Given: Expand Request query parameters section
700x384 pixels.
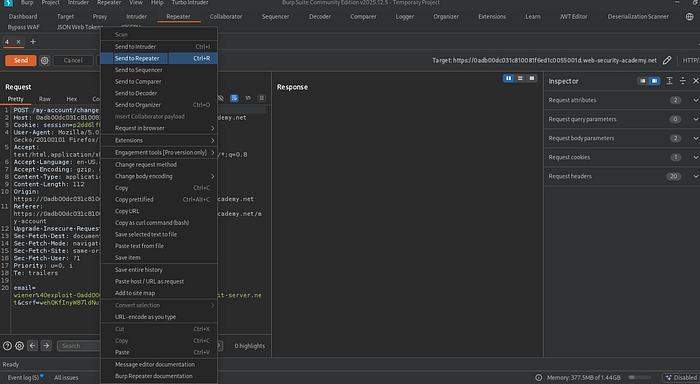Looking at the screenshot, I should (x=621, y=119).
